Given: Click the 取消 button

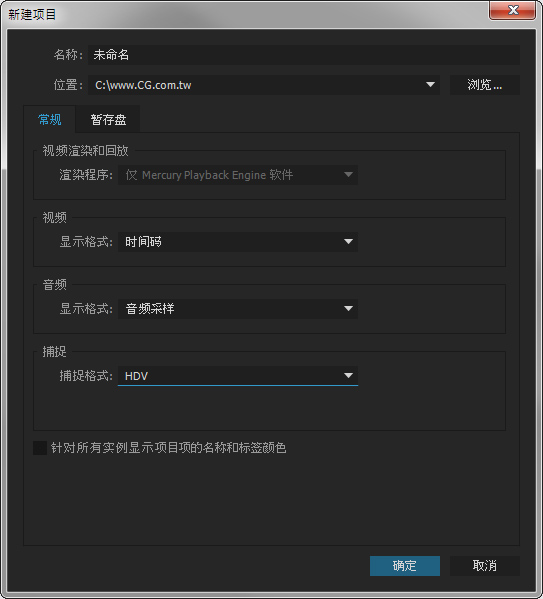Looking at the screenshot, I should coord(485,565).
